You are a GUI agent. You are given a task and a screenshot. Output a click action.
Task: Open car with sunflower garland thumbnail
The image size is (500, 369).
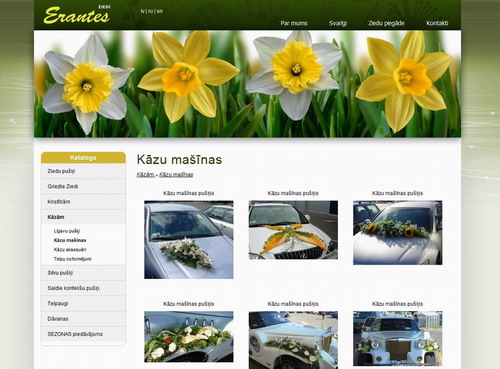(x=398, y=233)
